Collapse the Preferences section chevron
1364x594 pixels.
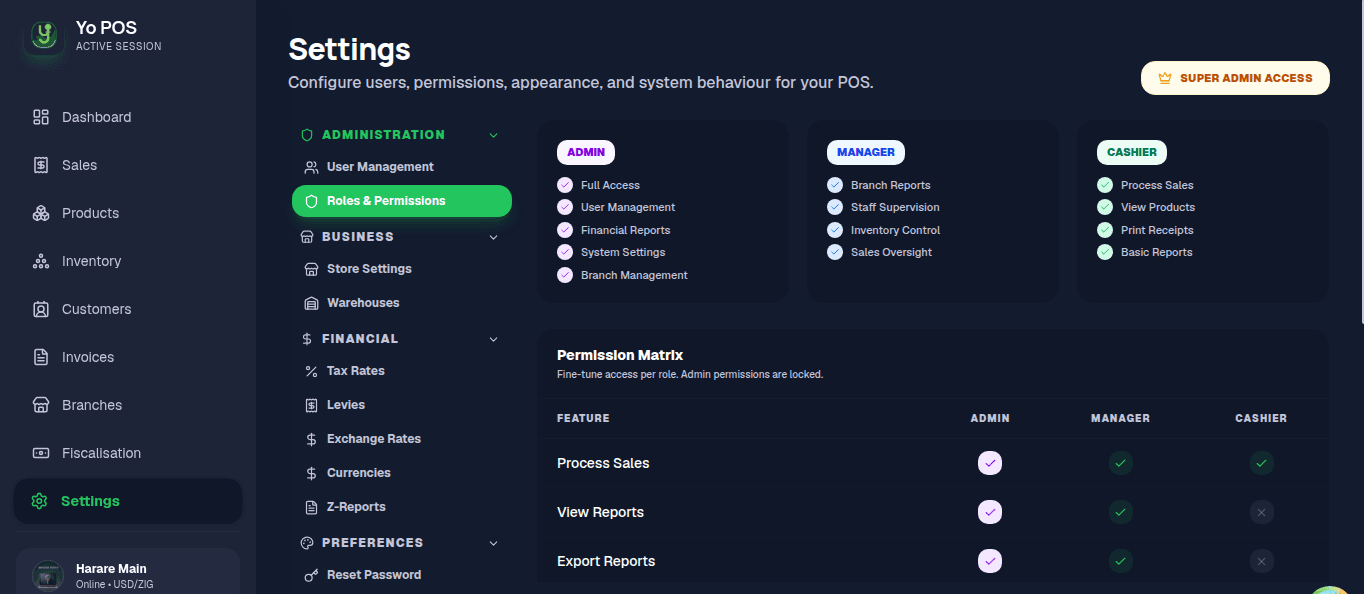point(493,543)
